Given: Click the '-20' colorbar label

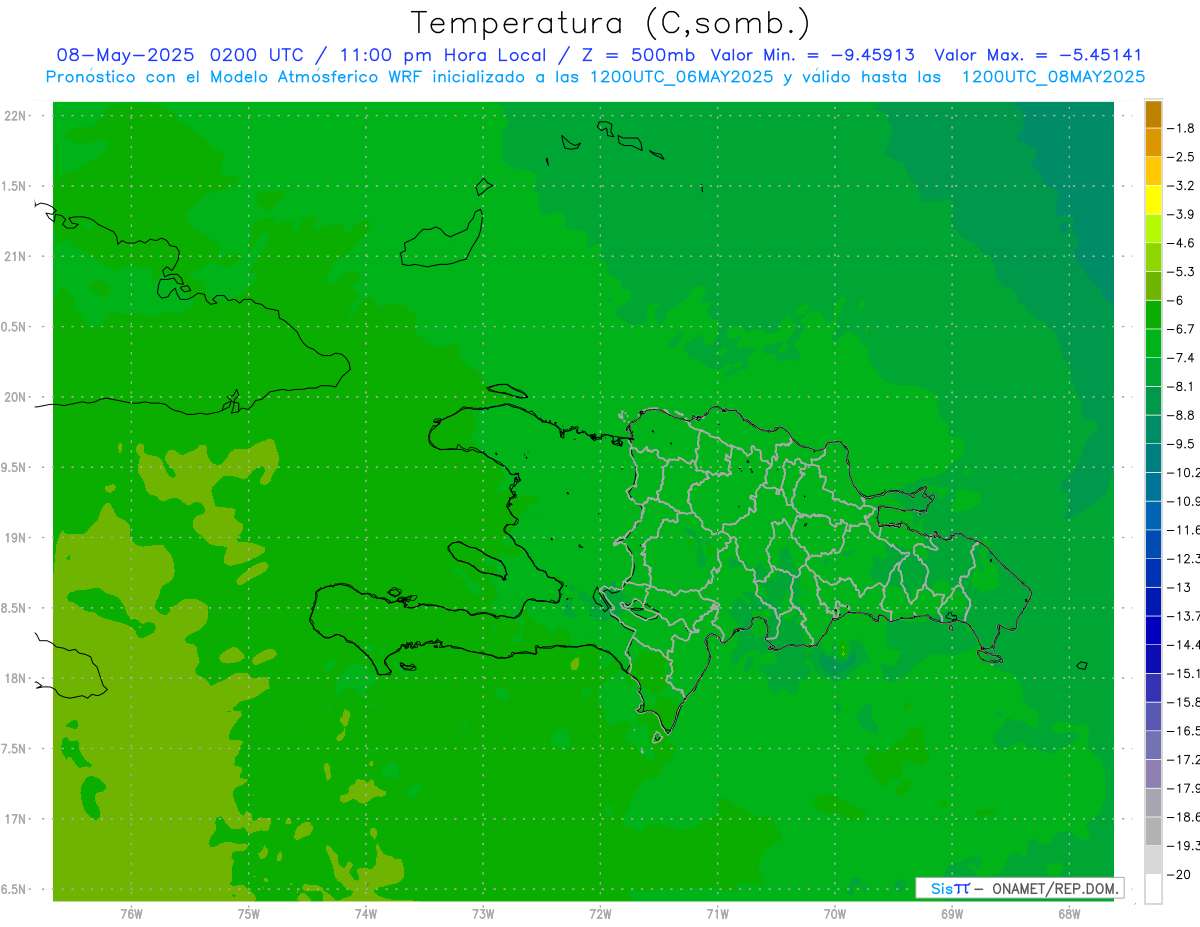Looking at the screenshot, I should click(1180, 875).
